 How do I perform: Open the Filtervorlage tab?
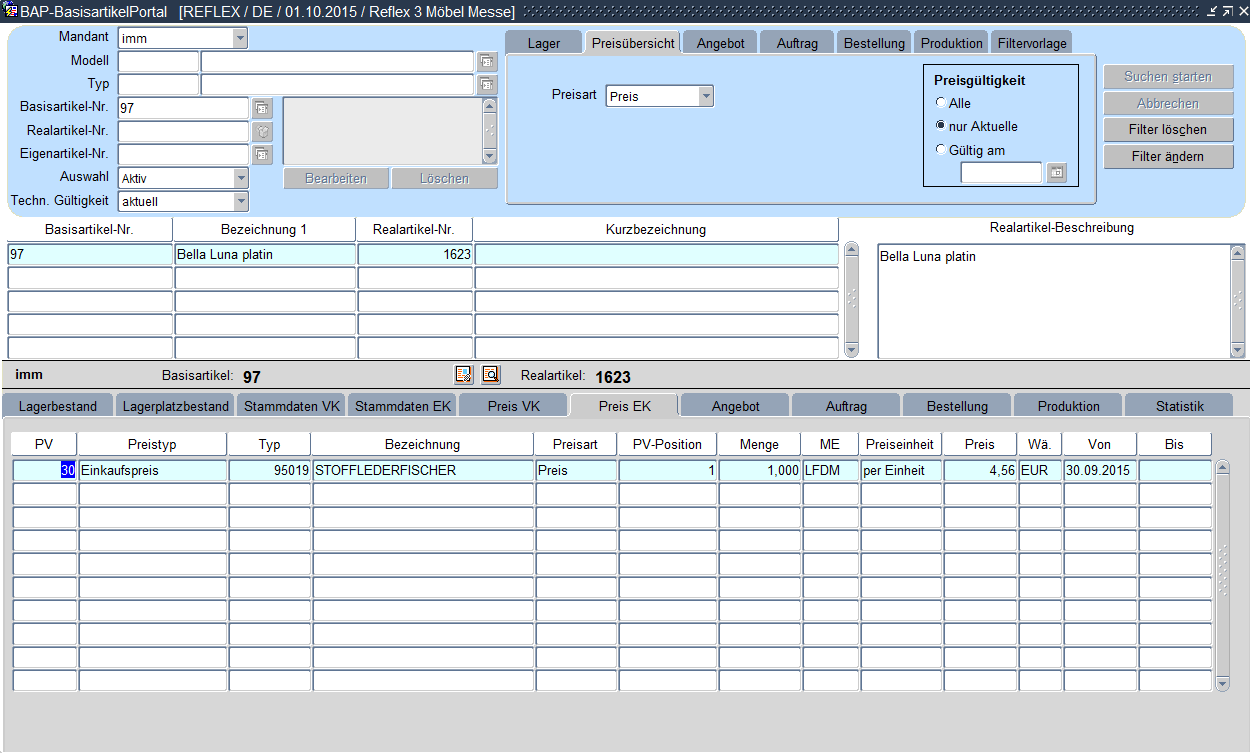(1031, 44)
